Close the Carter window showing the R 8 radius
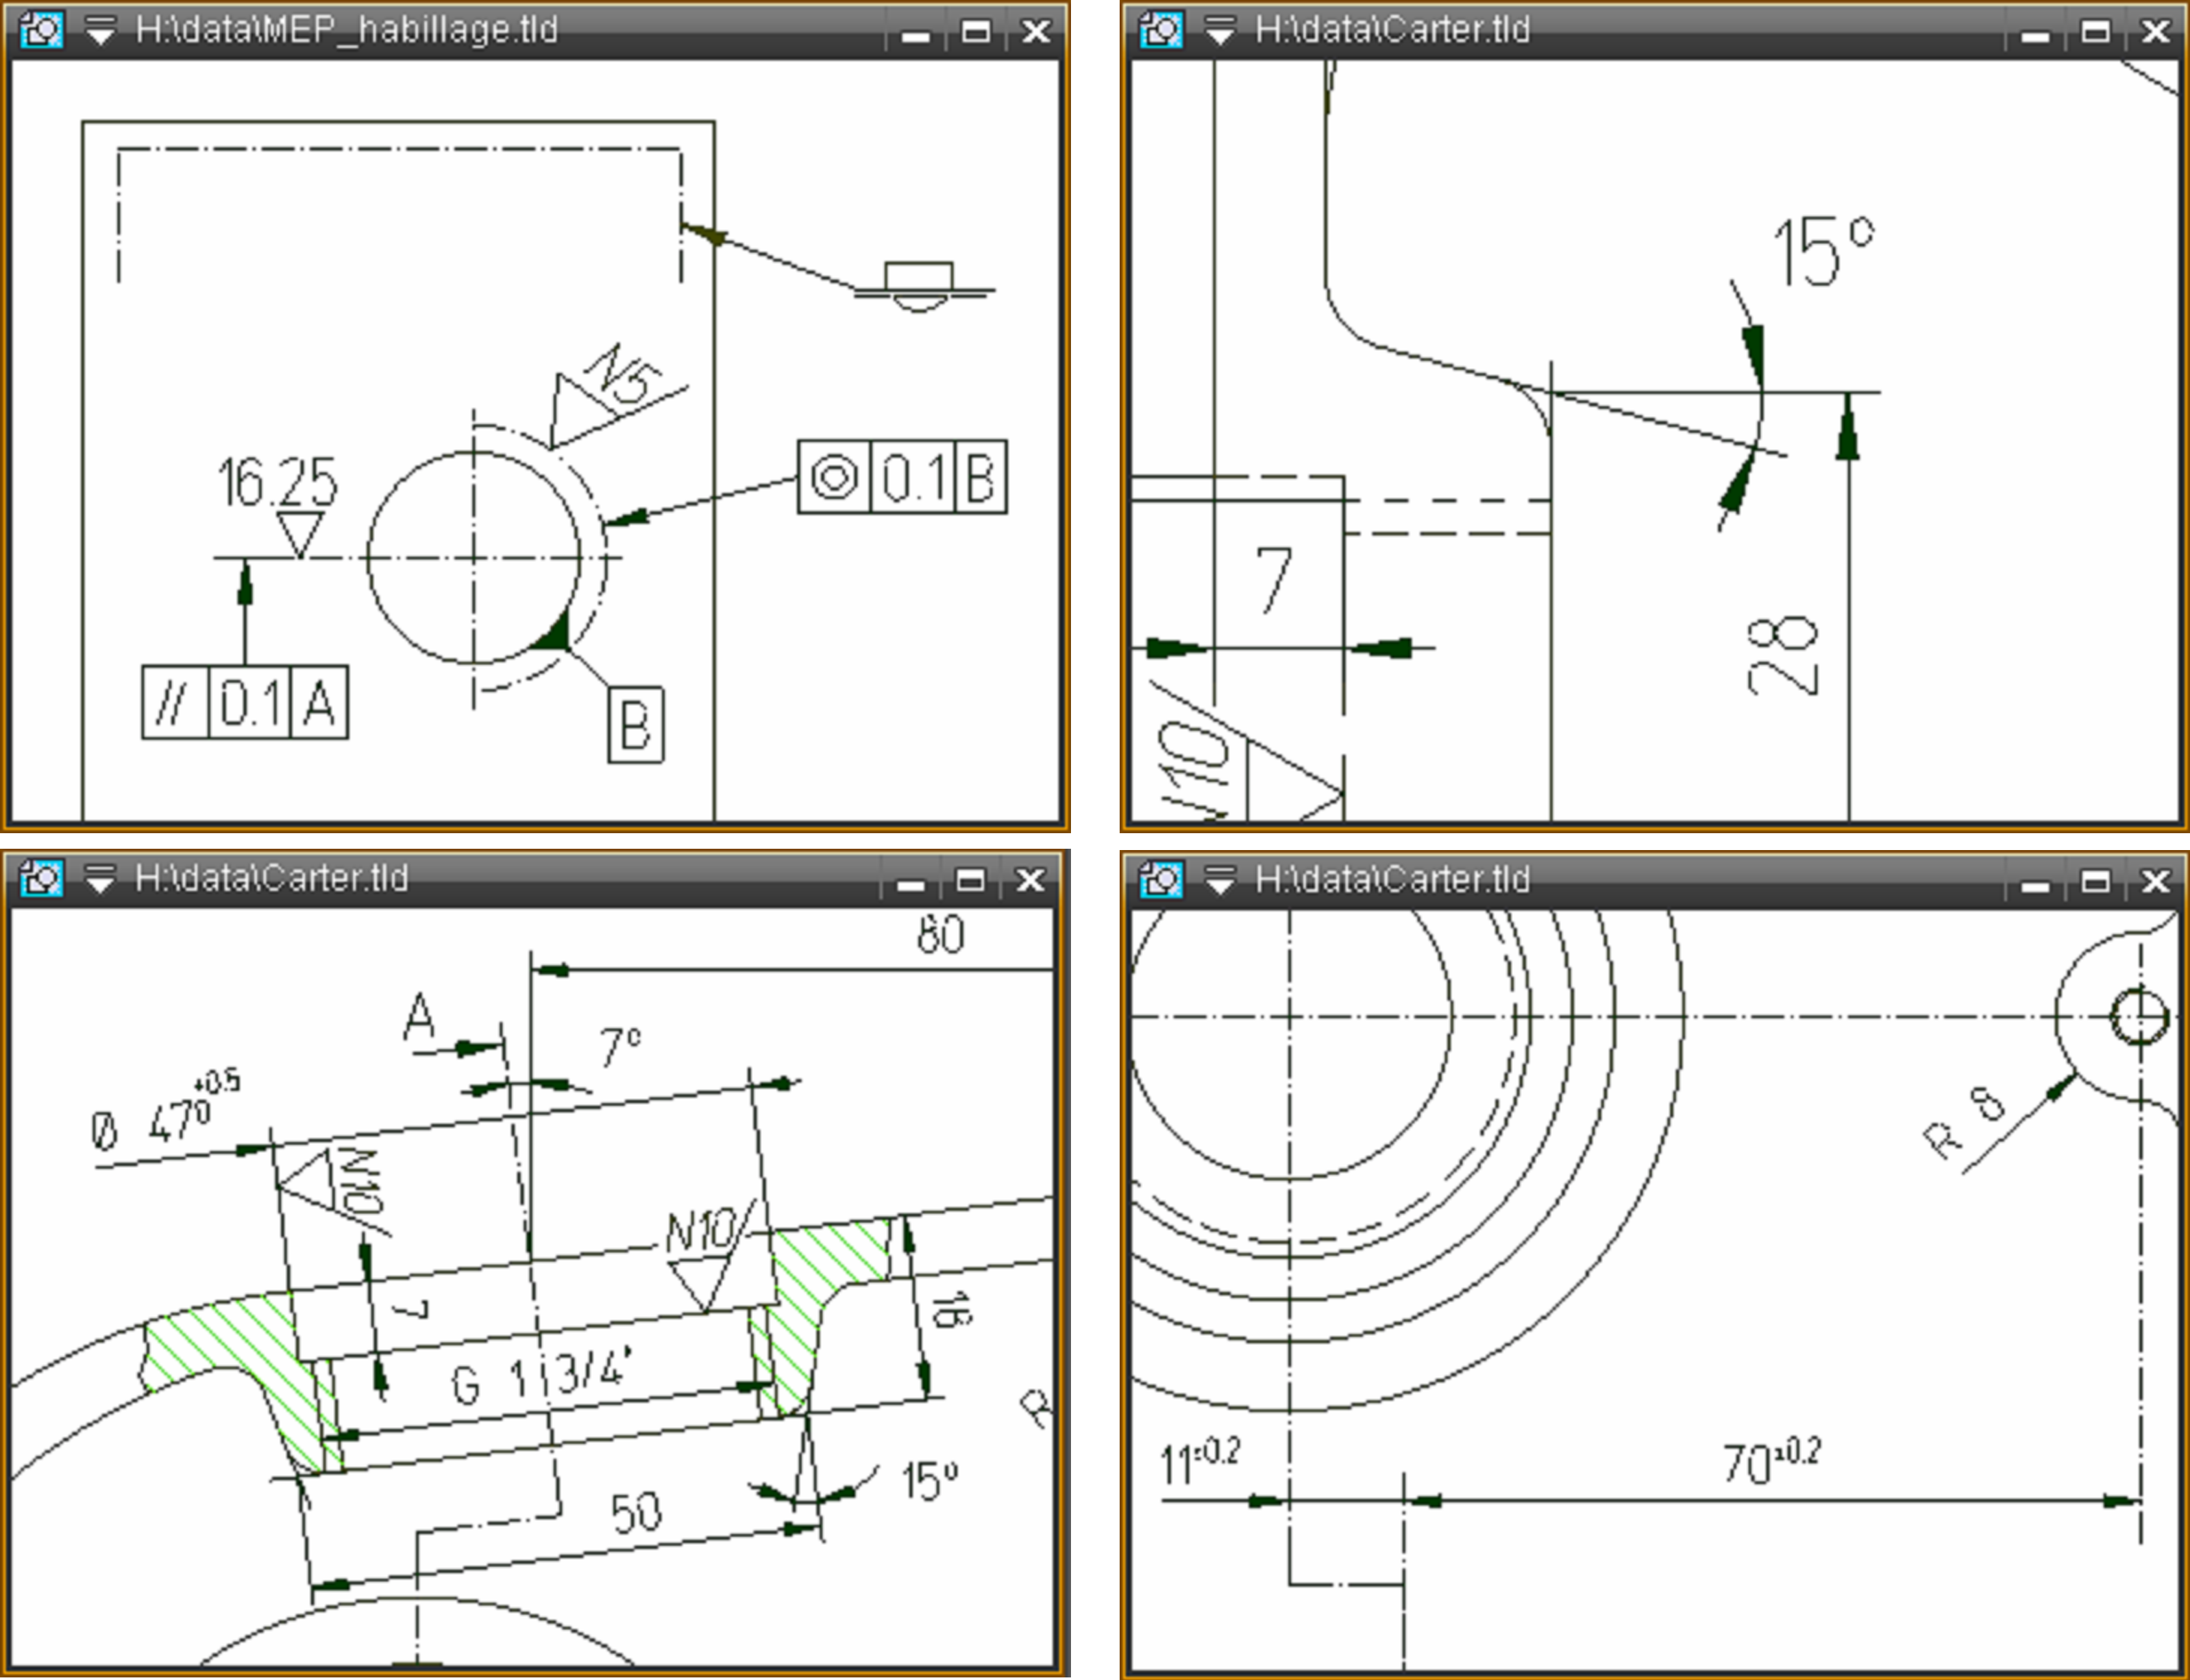2190x1680 pixels. 2155,881
